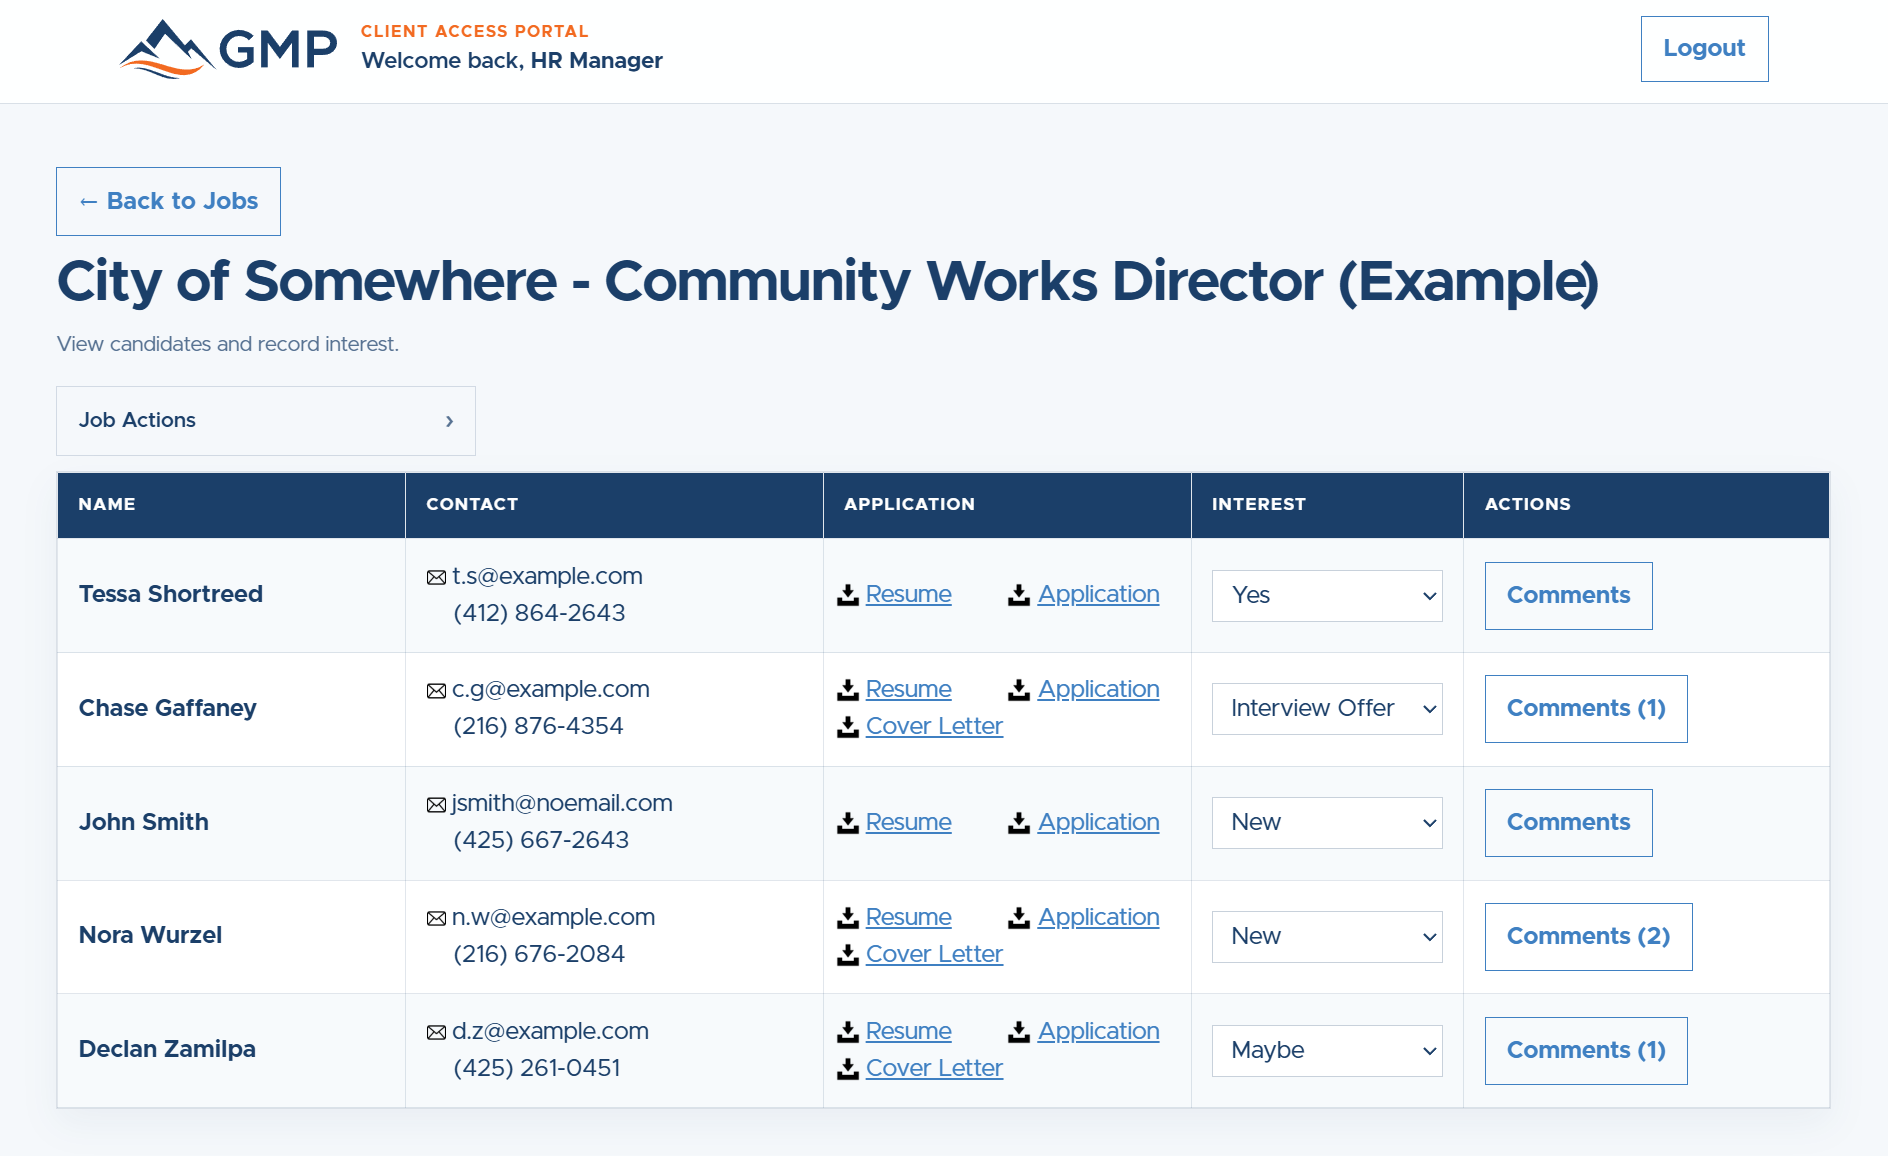Click the name Chase Gaffaney
Viewport: 1888px width, 1156px height.
168,709
